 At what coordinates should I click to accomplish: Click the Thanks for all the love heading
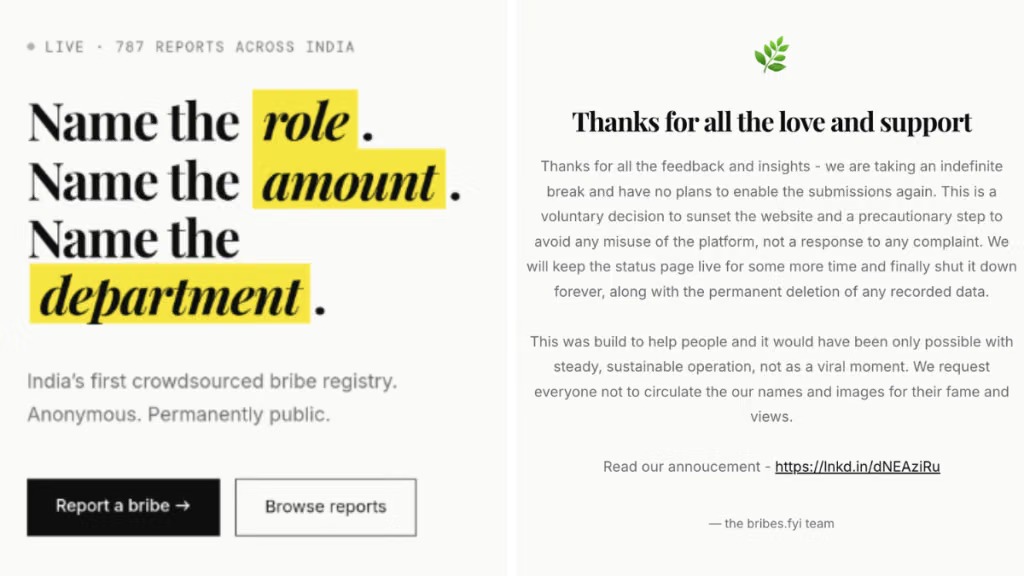point(772,122)
